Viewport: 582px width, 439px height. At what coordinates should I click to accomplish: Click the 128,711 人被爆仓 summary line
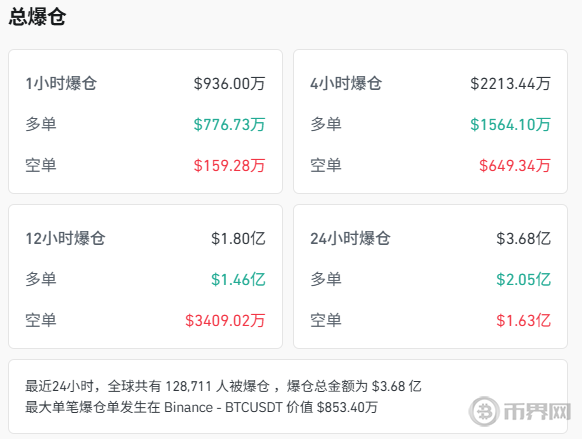(x=223, y=386)
